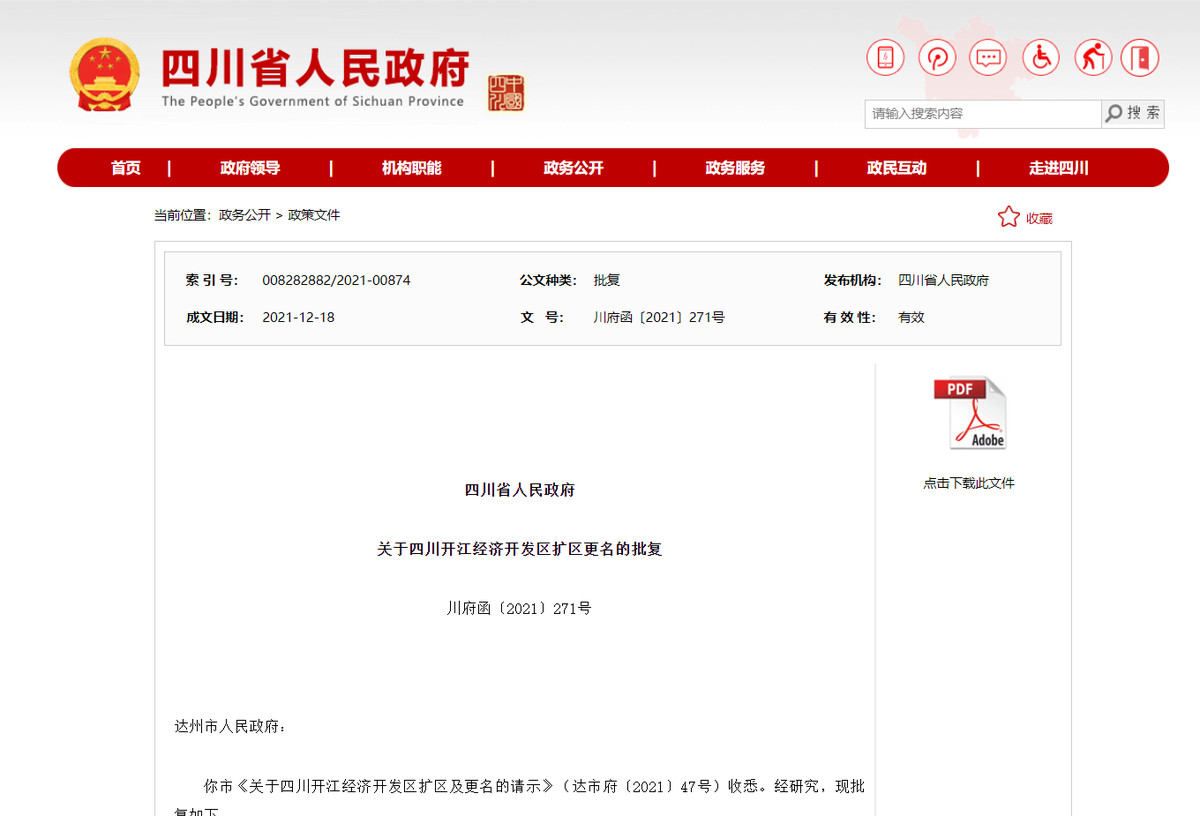Open the 走进四川 menu item
The width and height of the screenshot is (1200, 816).
1058,168
